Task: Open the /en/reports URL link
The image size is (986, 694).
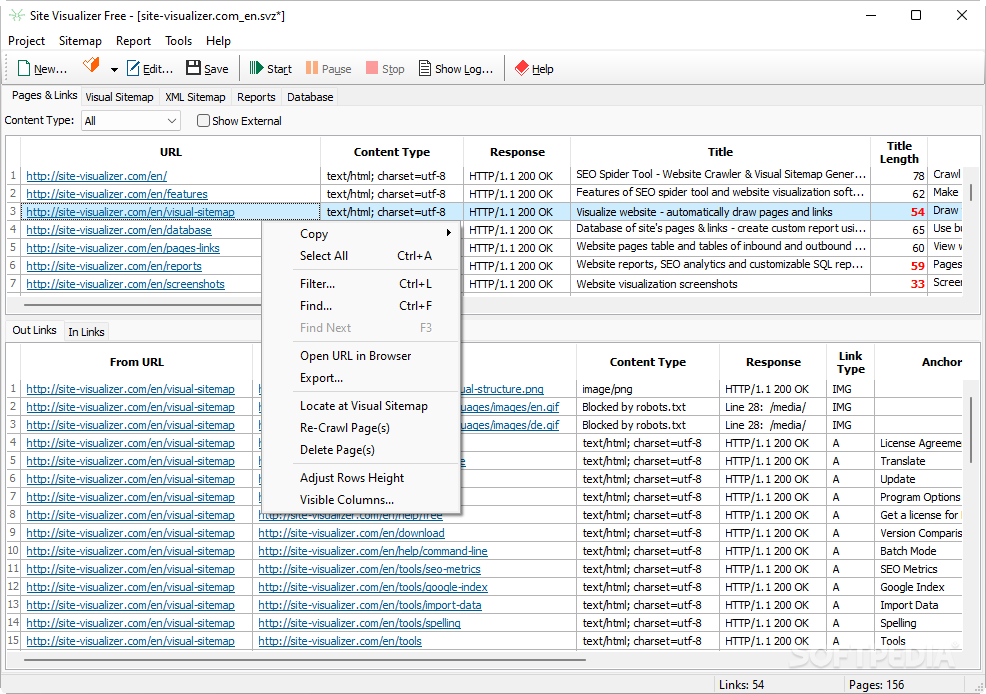Action: [114, 267]
